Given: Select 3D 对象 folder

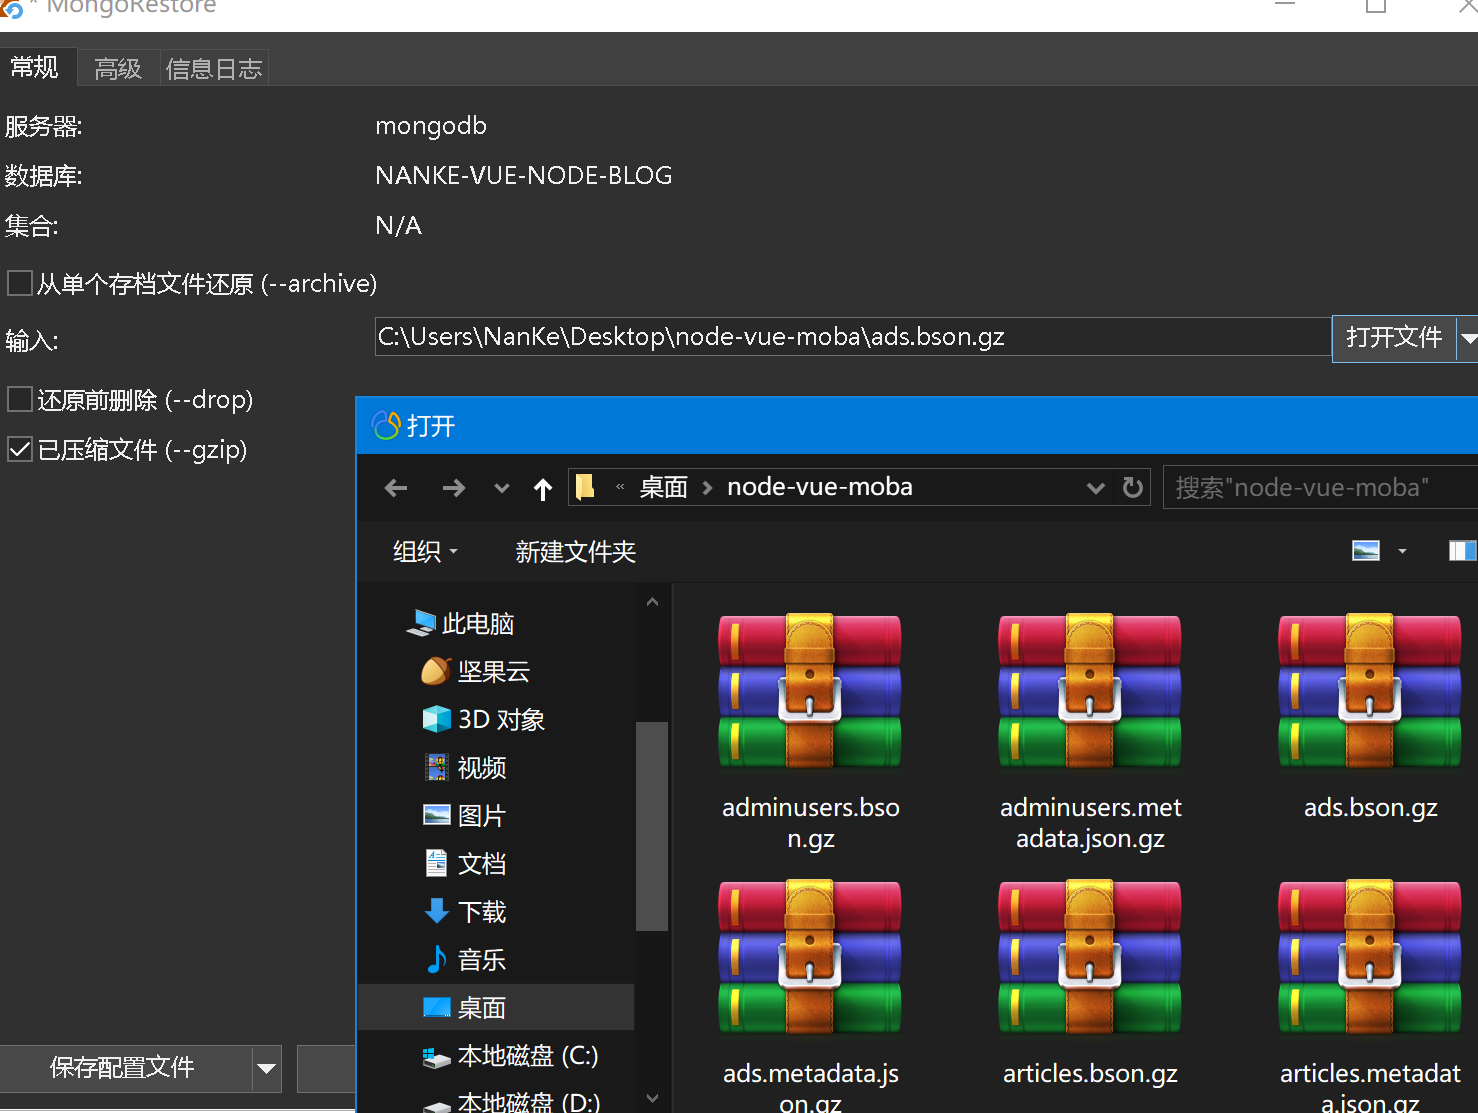Looking at the screenshot, I should 484,719.
